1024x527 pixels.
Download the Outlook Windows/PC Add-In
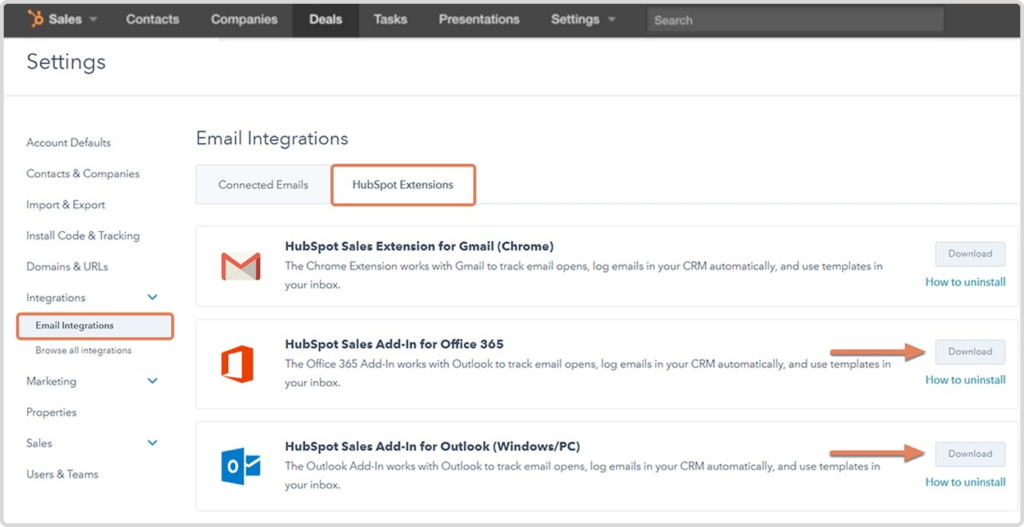[x=970, y=454]
